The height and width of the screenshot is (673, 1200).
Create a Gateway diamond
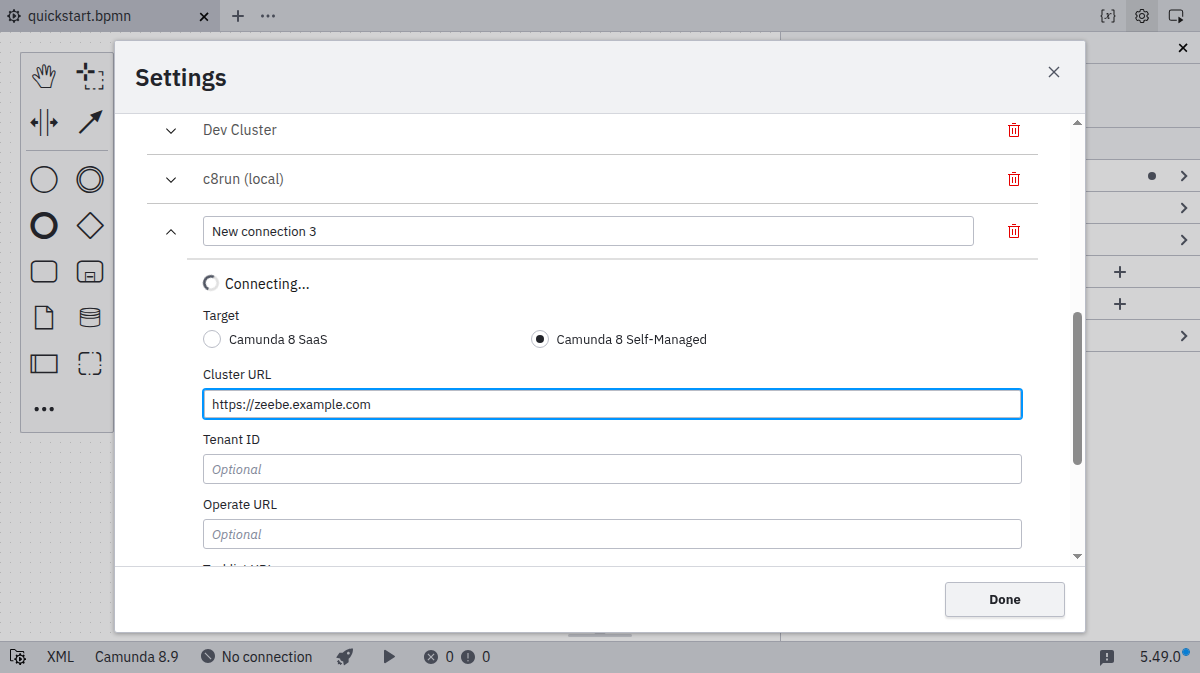point(90,226)
